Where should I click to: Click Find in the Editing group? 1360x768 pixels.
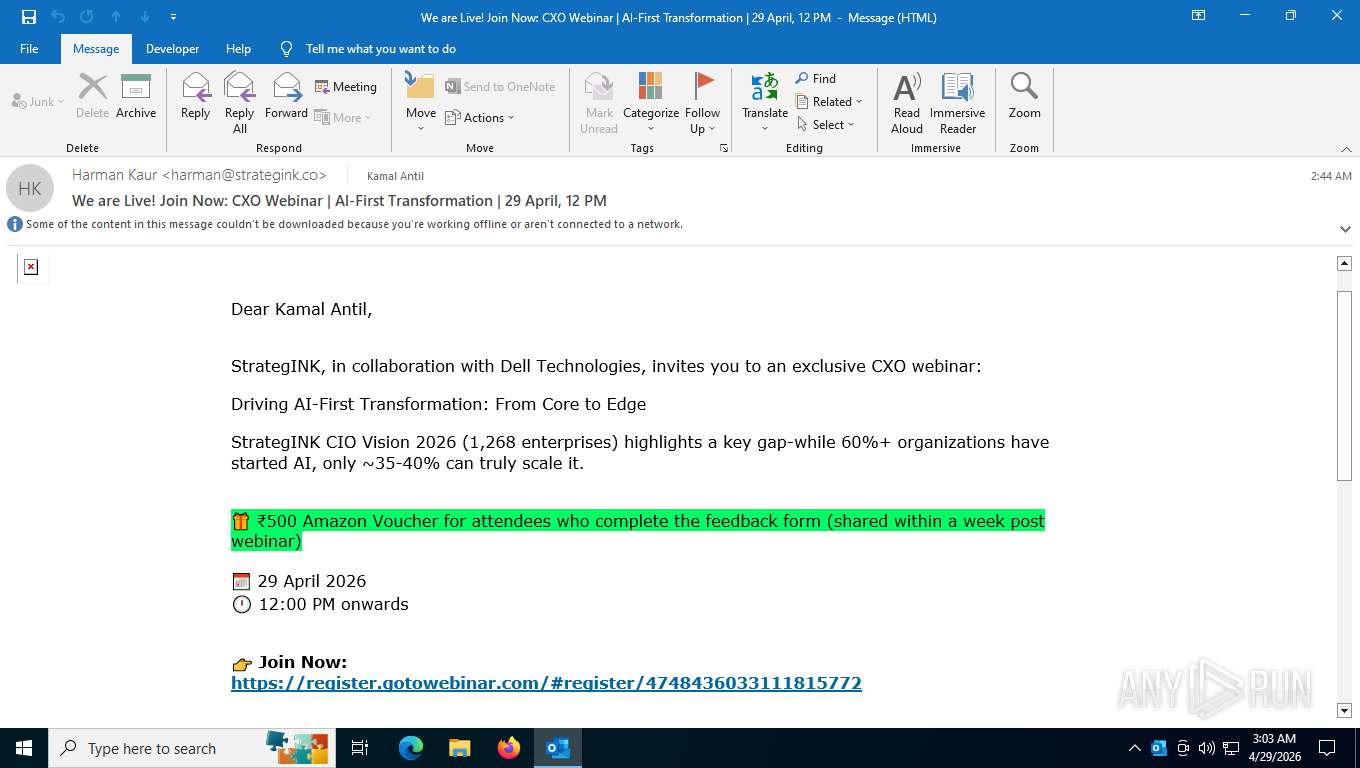[816, 78]
